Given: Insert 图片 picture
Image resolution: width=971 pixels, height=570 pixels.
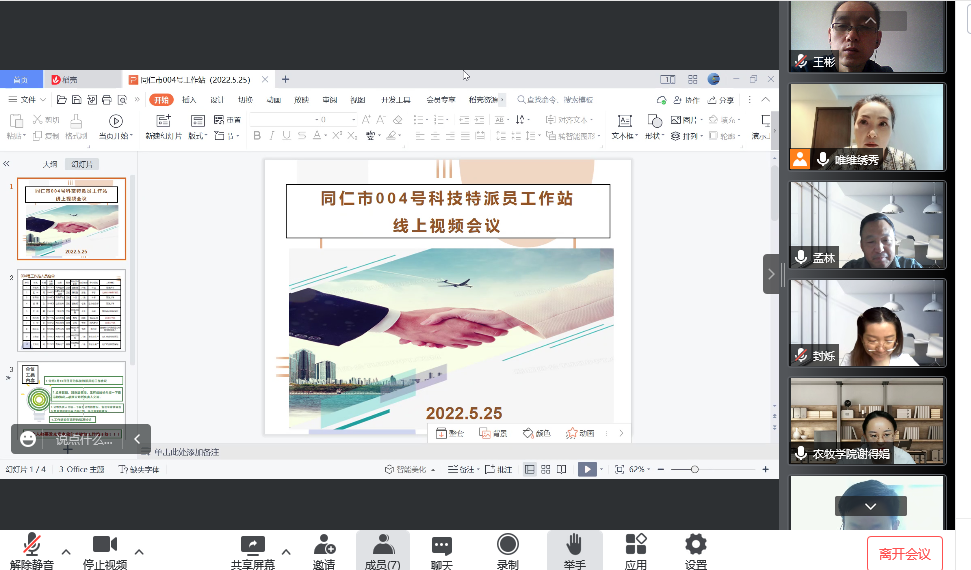Looking at the screenshot, I should (686, 120).
